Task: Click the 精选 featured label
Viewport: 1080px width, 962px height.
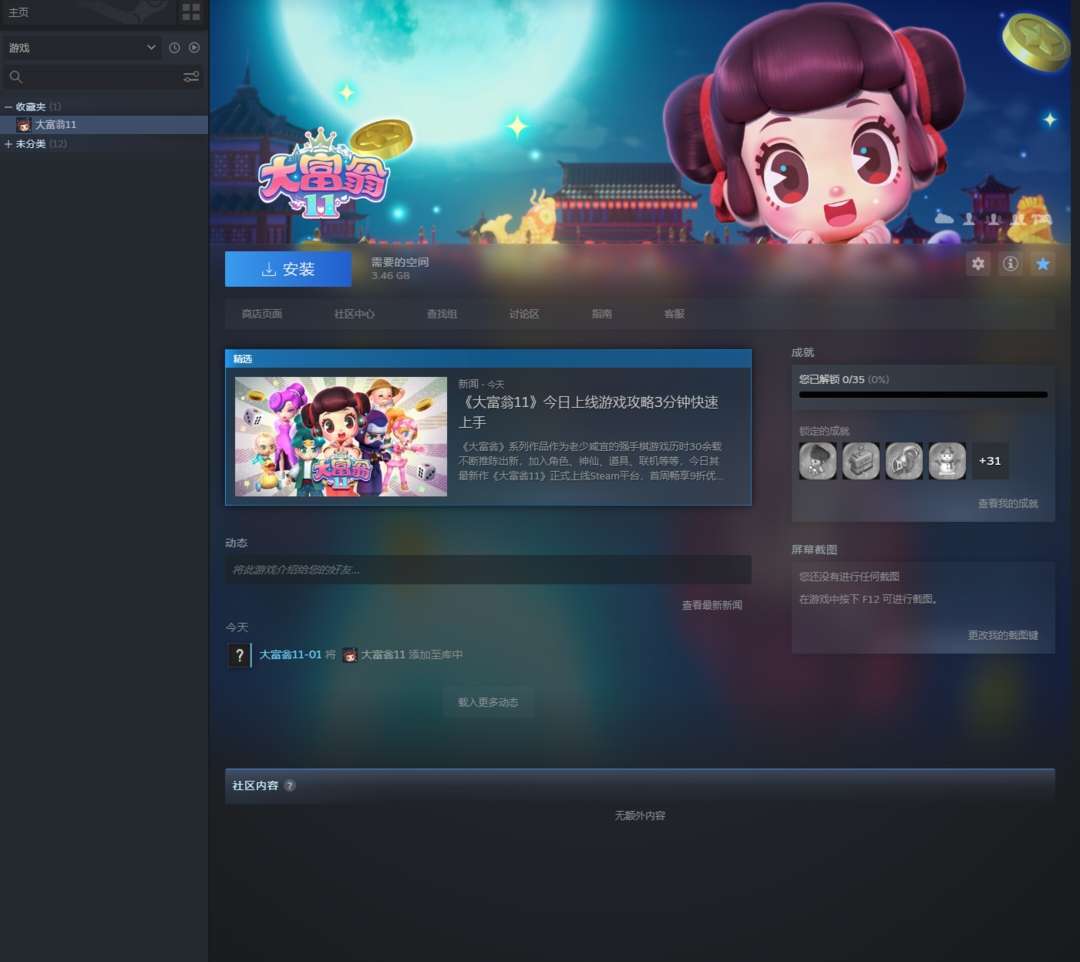Action: [x=242, y=359]
